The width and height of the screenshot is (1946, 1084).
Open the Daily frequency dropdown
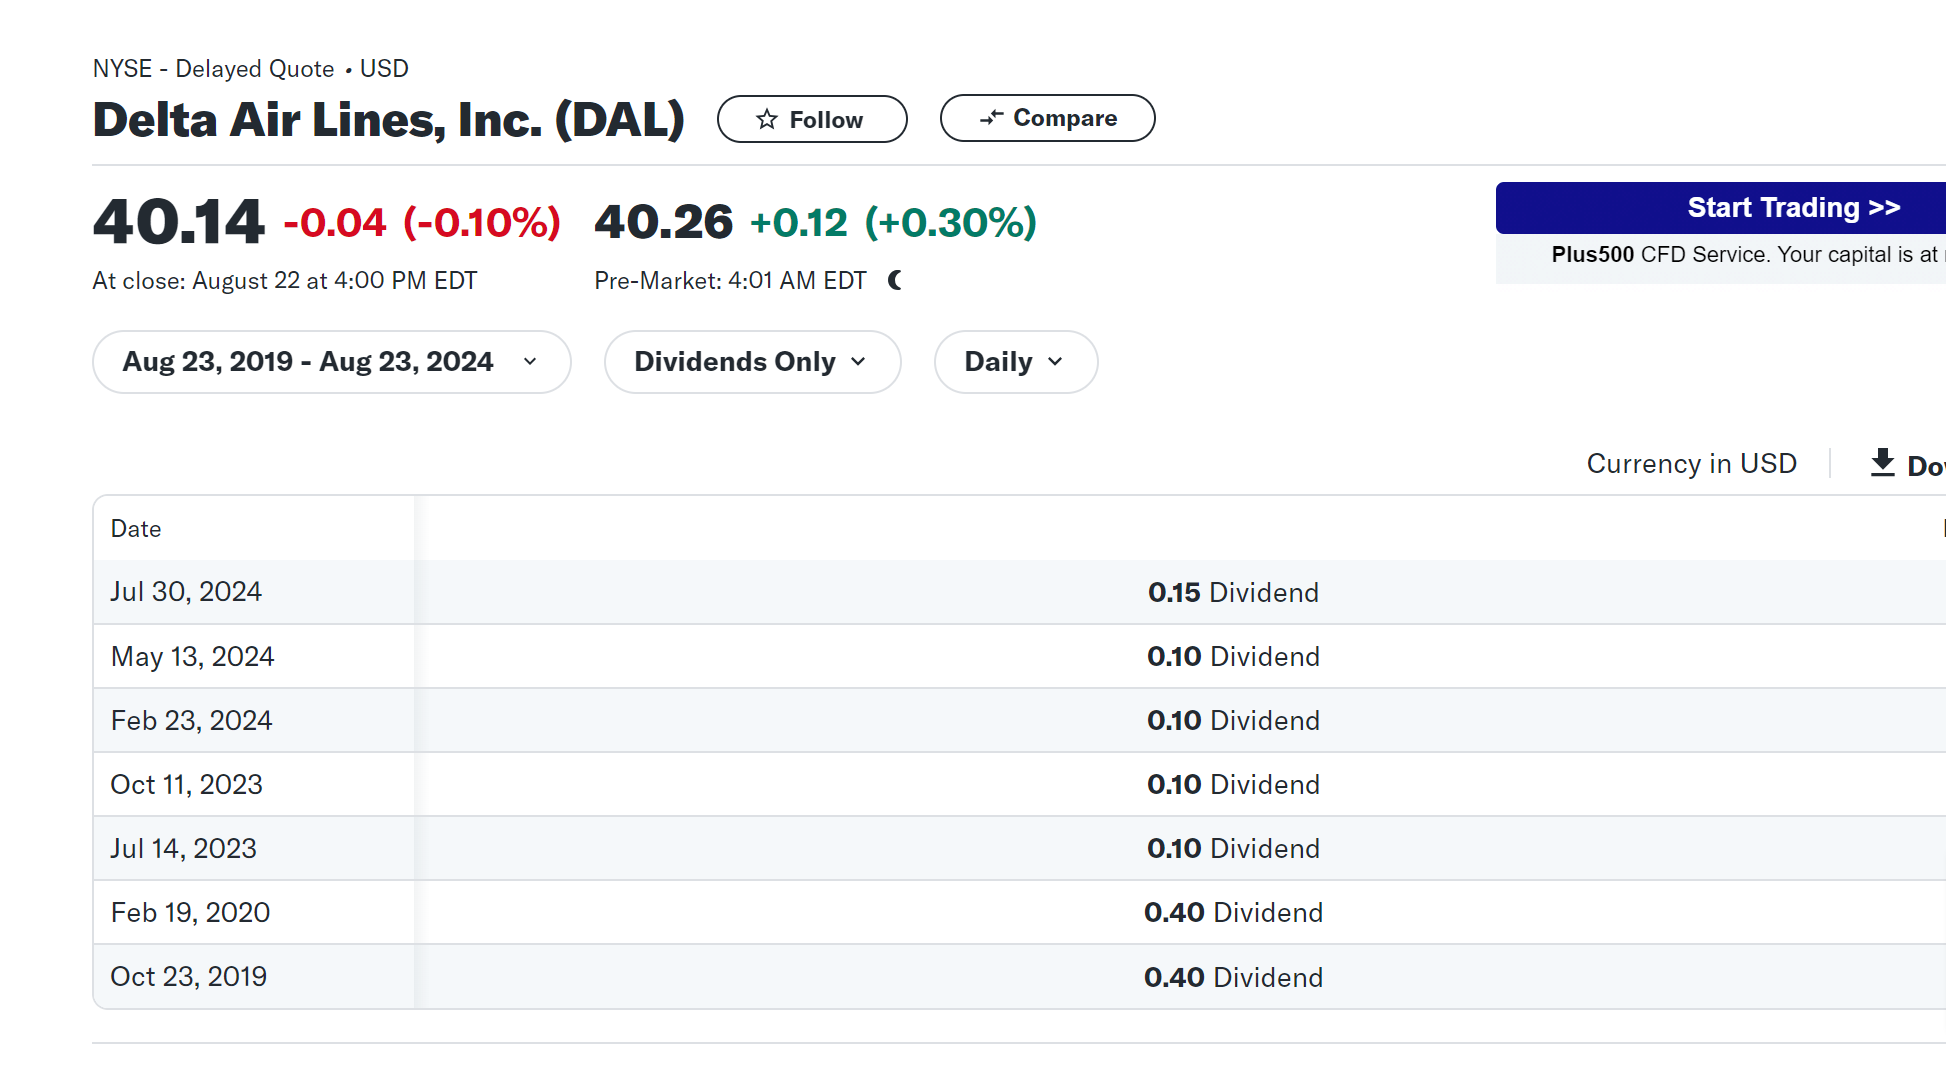coord(1016,362)
